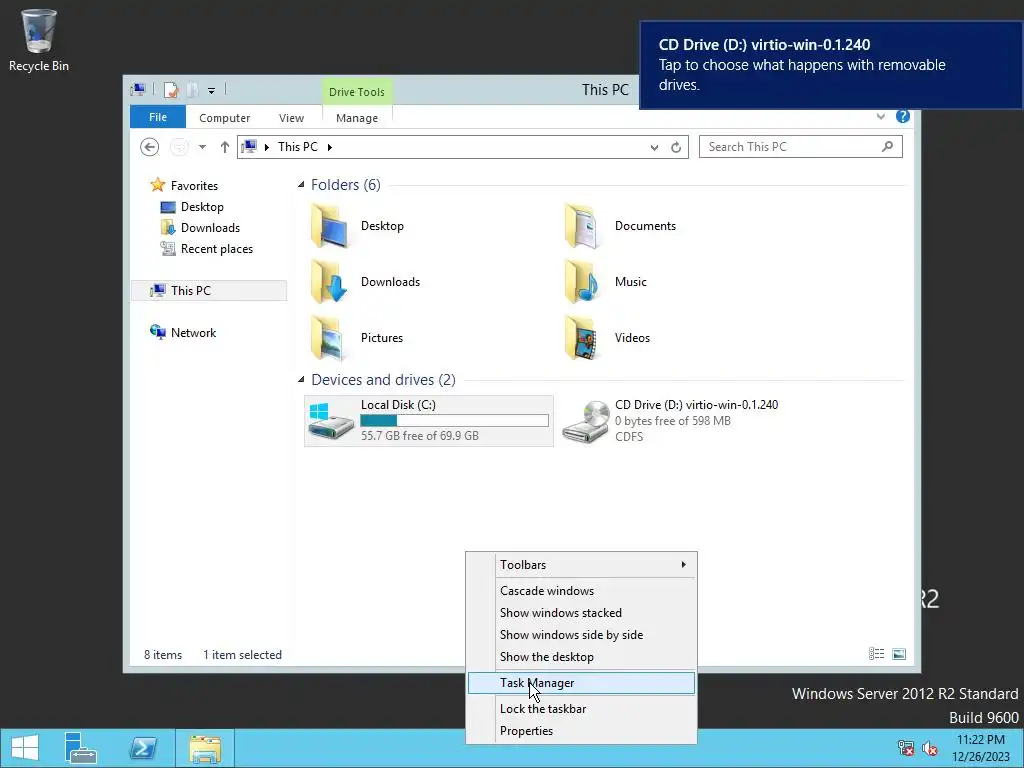1024x768 pixels.
Task: Click the chevron after This PC in address bar
Action: (x=330, y=147)
